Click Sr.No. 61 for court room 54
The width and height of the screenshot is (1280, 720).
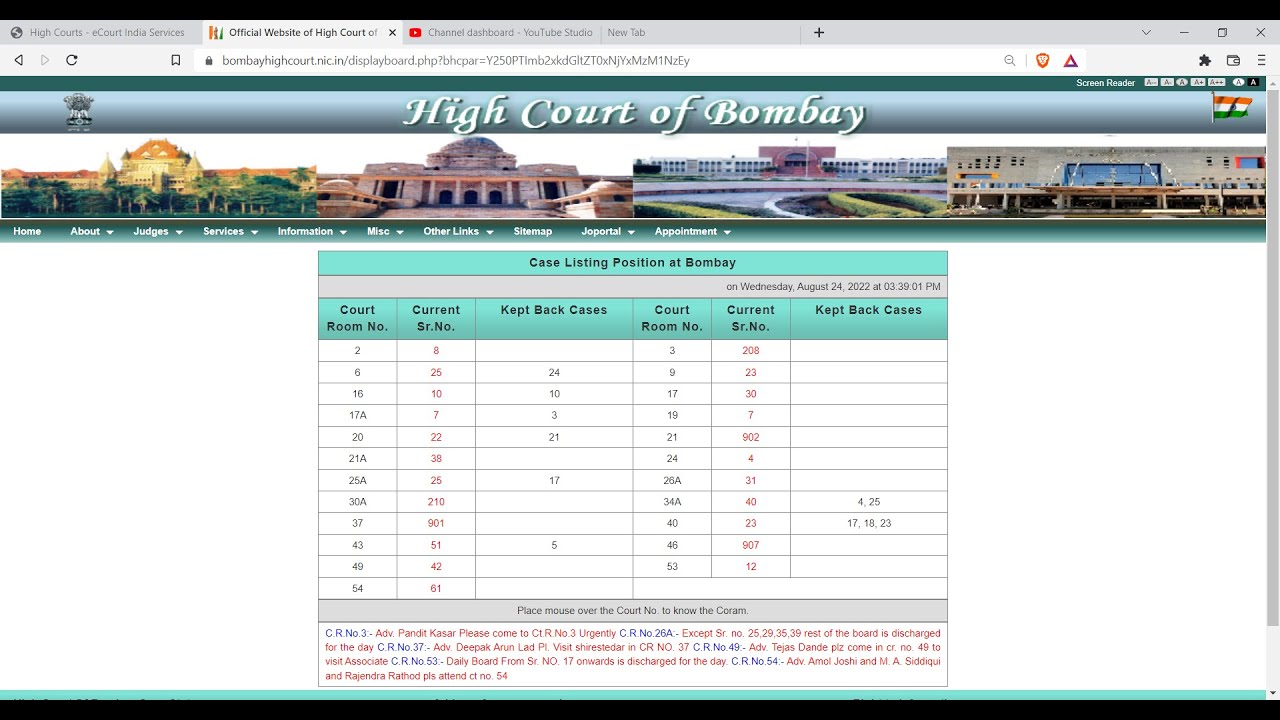(x=436, y=588)
